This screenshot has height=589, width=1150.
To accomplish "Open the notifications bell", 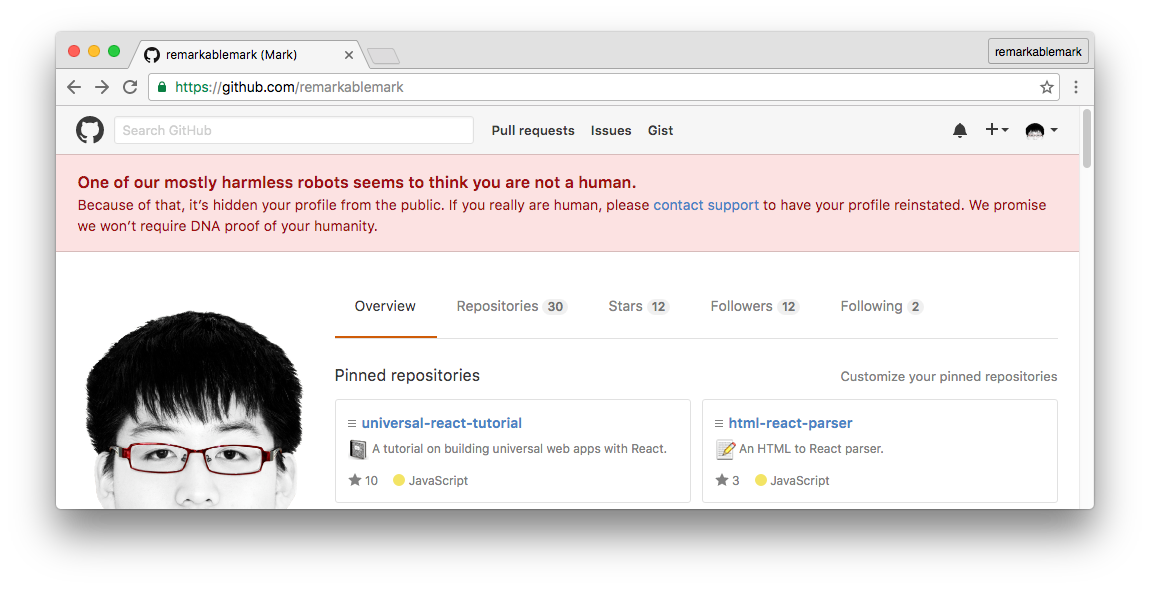I will click(x=959, y=130).
